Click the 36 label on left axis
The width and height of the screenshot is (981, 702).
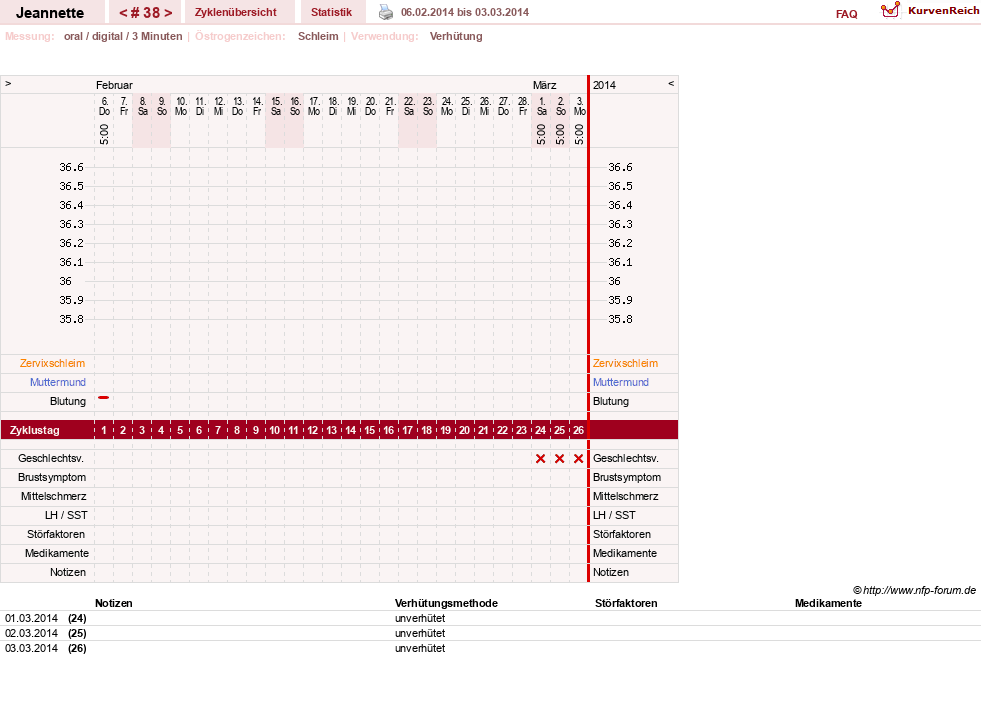point(66,281)
